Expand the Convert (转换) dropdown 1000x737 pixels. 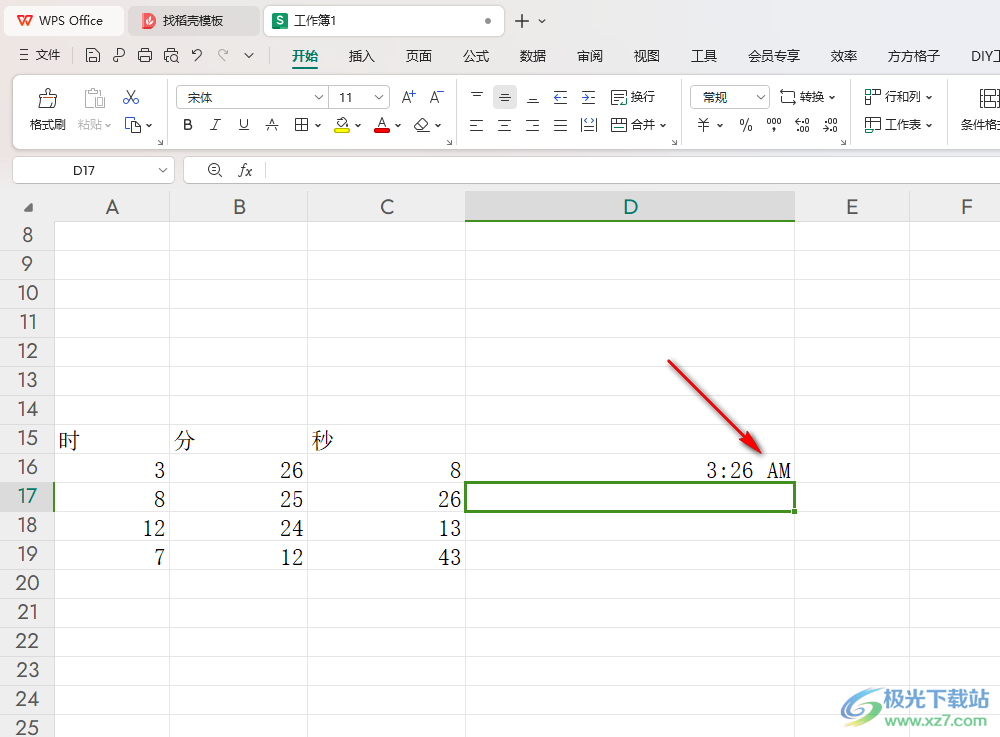click(832, 98)
